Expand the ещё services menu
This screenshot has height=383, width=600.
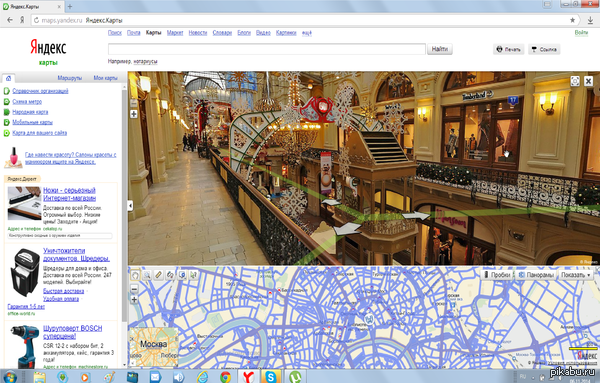click(x=307, y=33)
